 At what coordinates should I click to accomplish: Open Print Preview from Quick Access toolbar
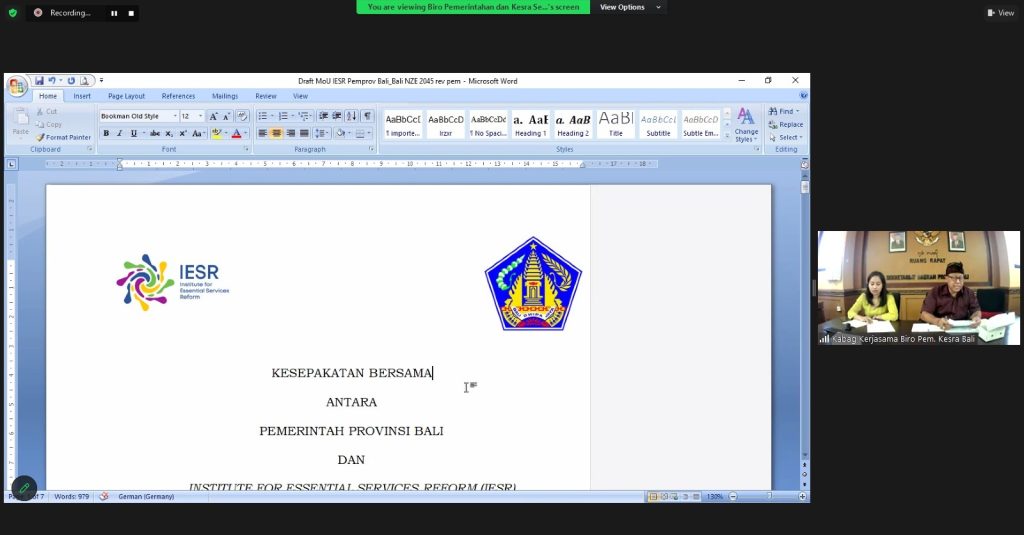(84, 81)
